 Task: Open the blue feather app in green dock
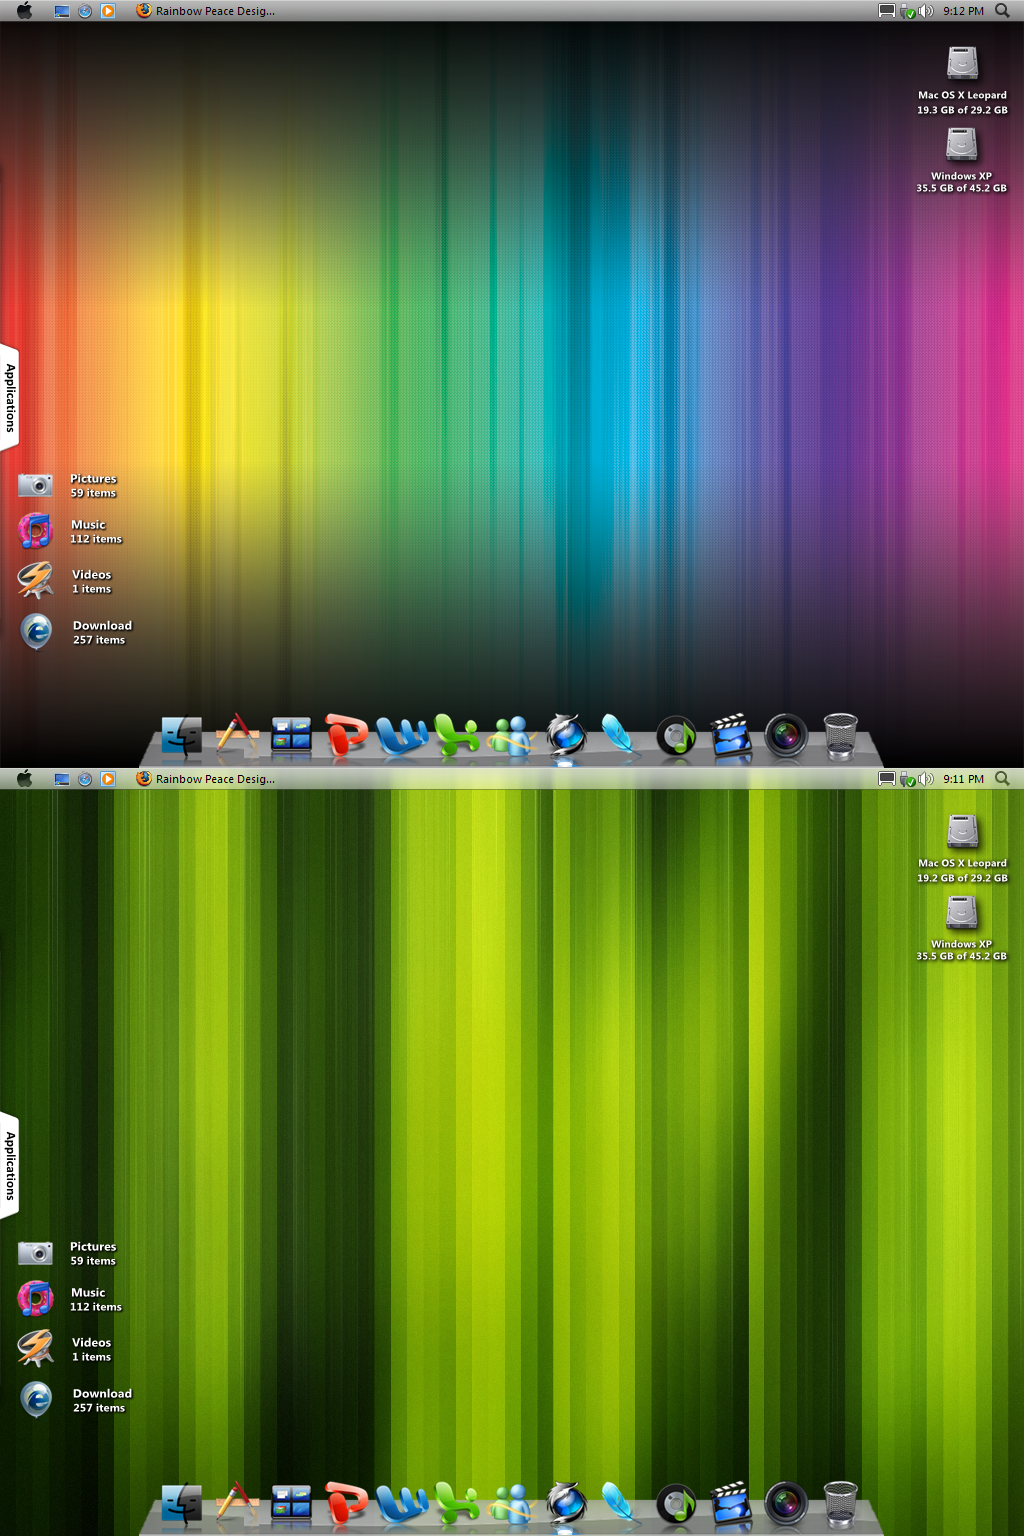pyautogui.click(x=620, y=1504)
